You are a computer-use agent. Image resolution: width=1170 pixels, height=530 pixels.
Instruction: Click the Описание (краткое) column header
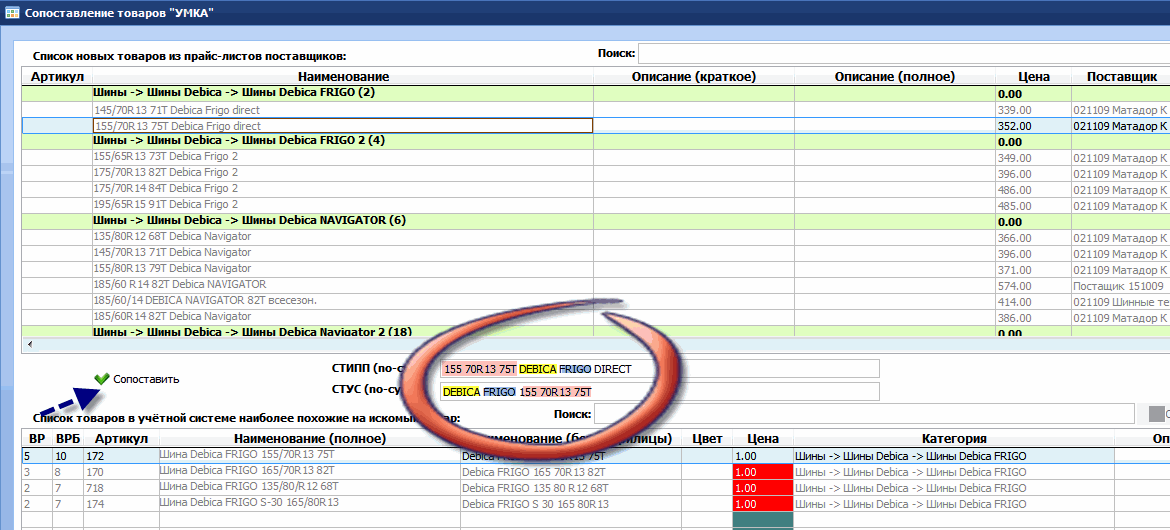click(694, 77)
